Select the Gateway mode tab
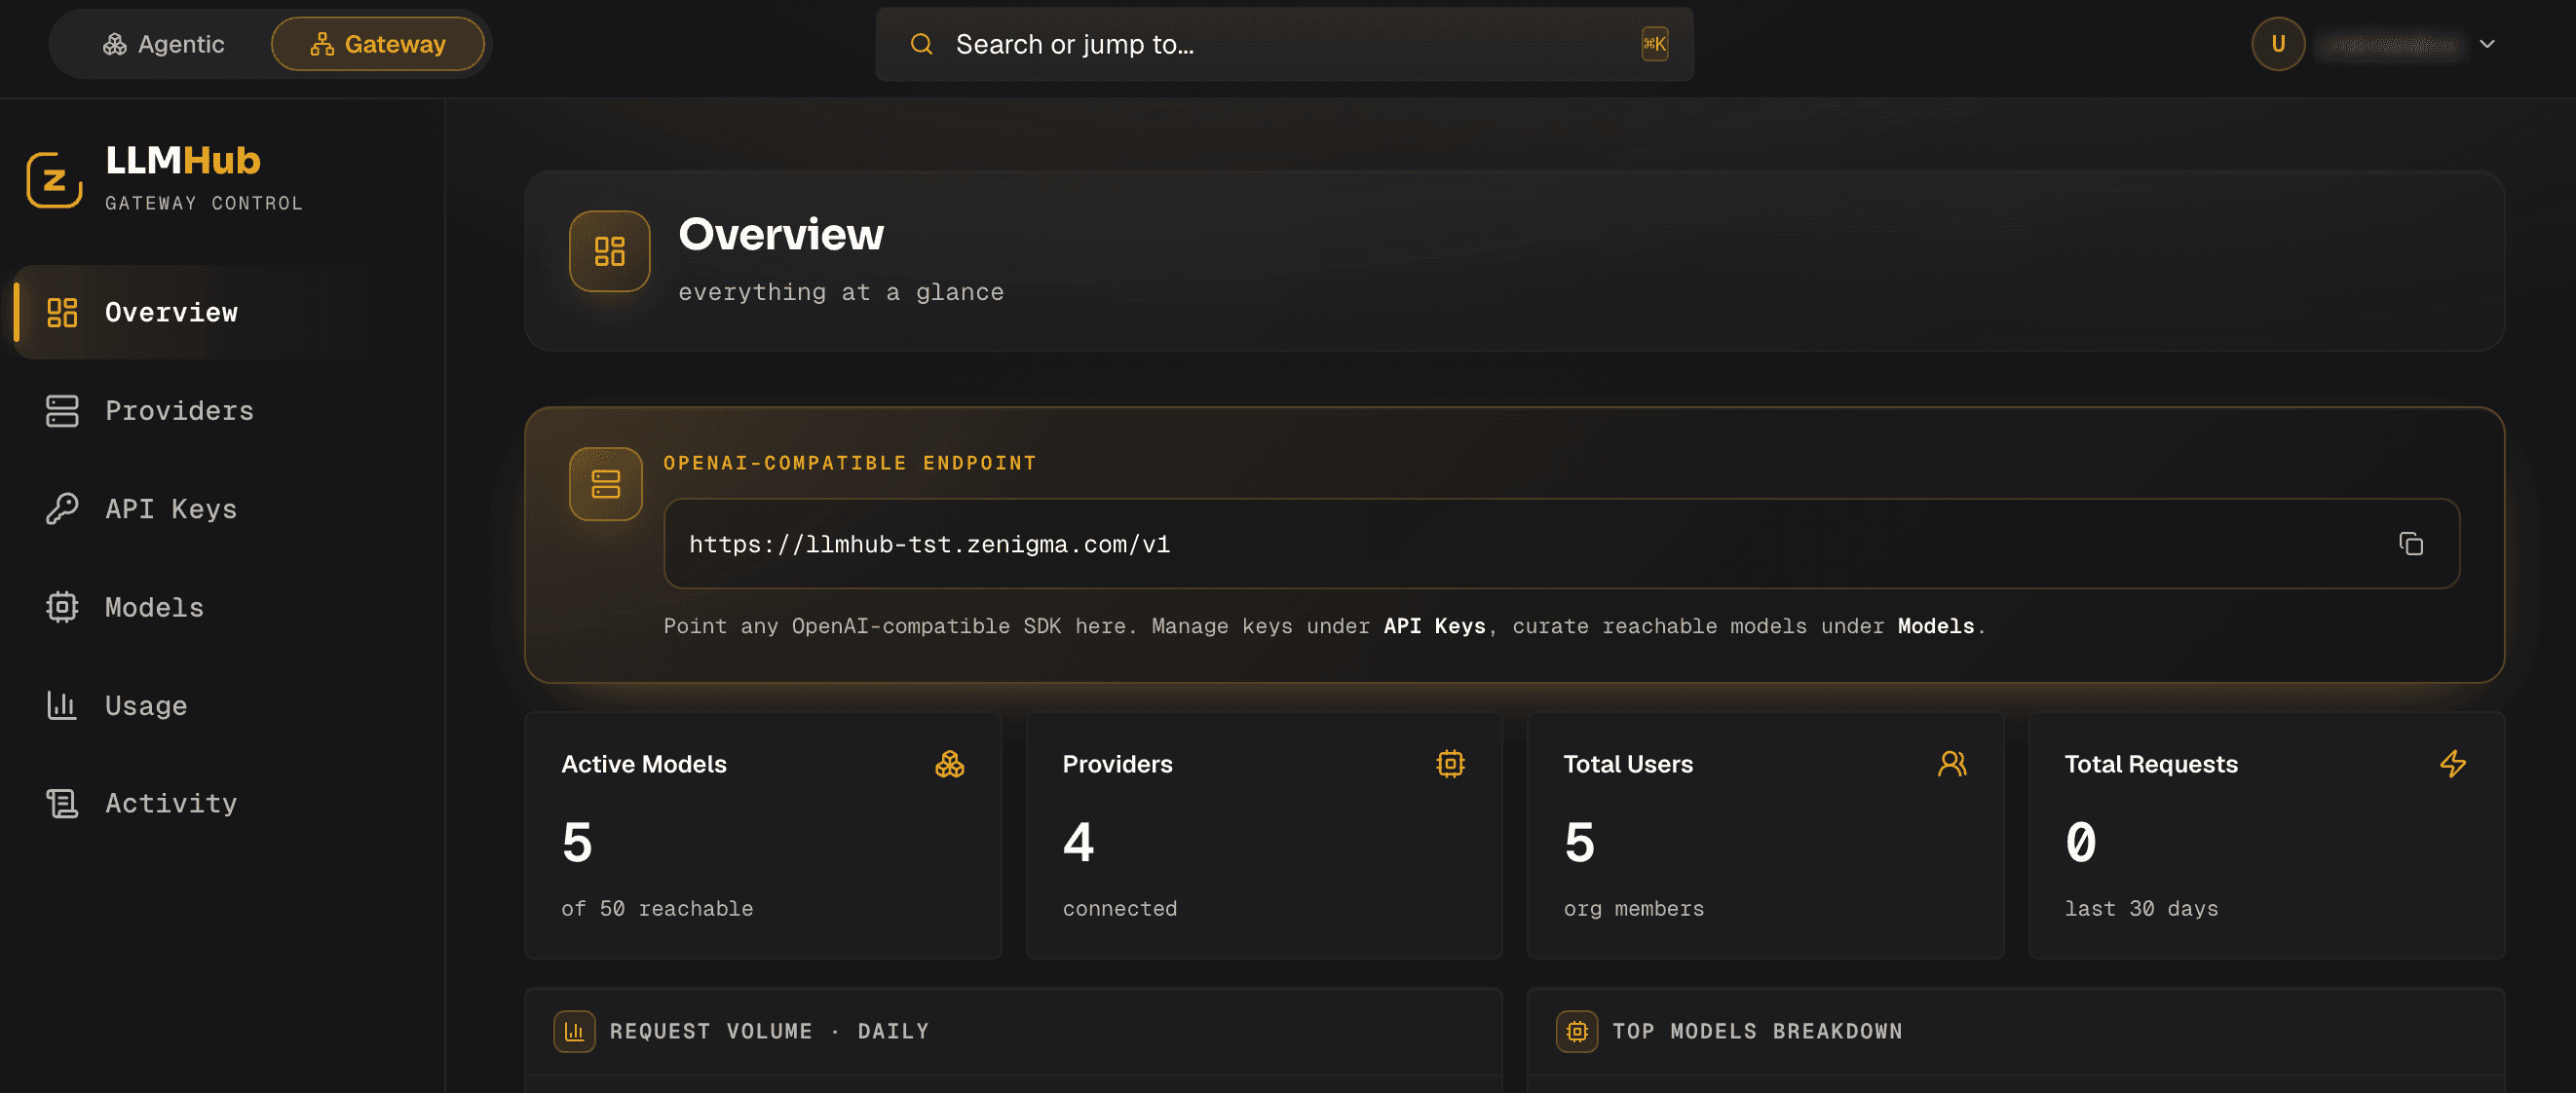Image resolution: width=2576 pixels, height=1093 pixels. 378,44
